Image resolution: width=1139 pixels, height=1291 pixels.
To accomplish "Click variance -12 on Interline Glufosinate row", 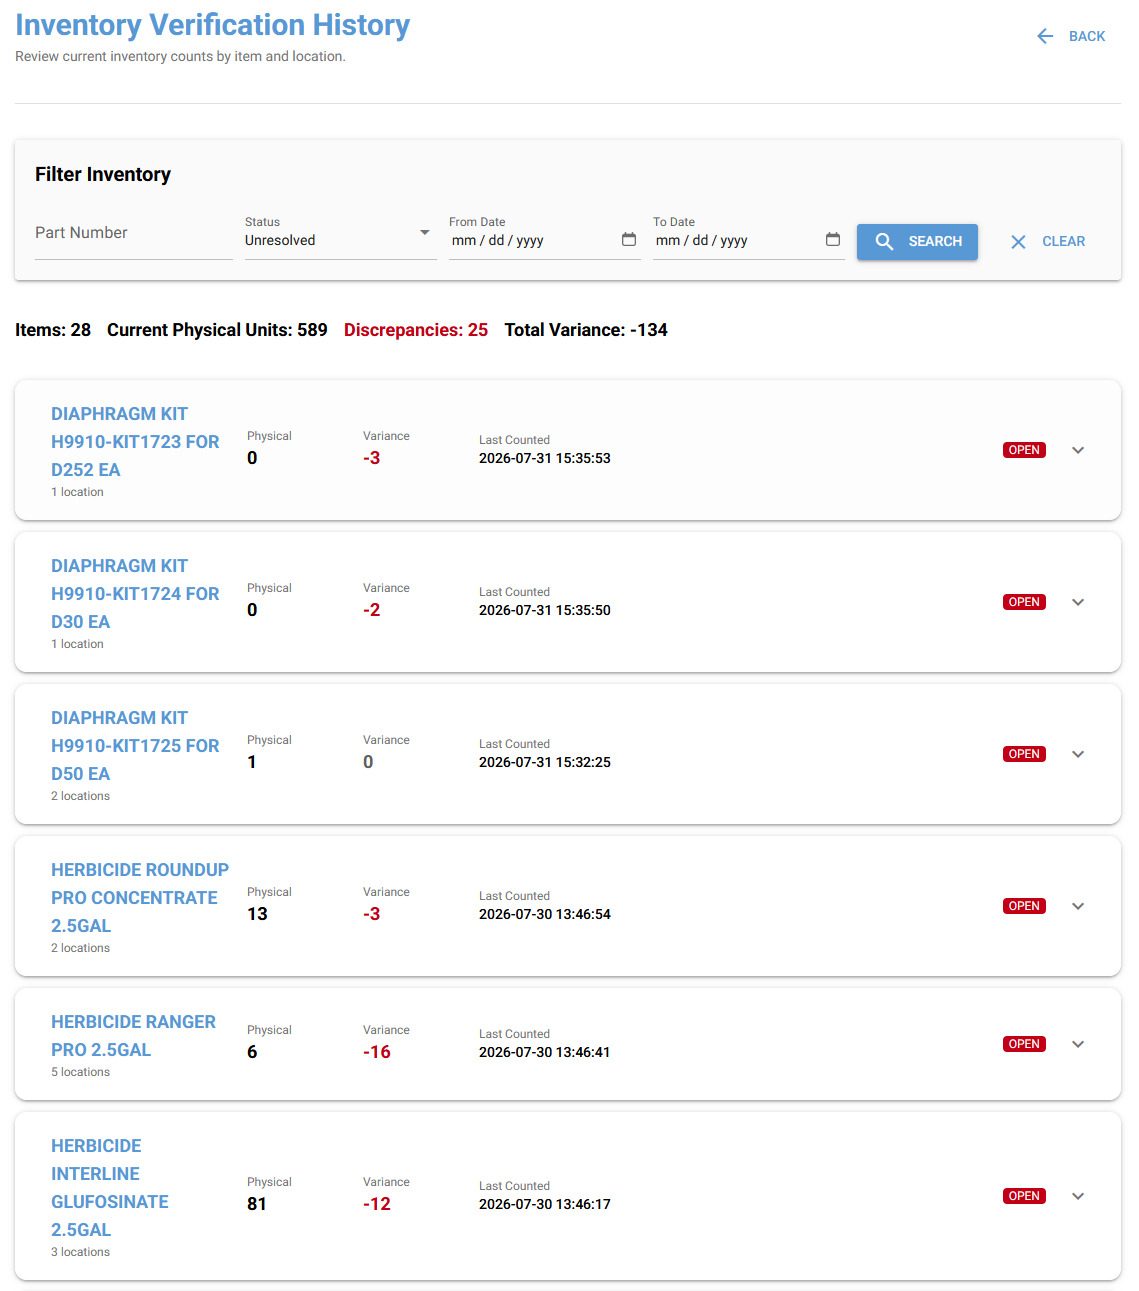I will coord(377,1204).
